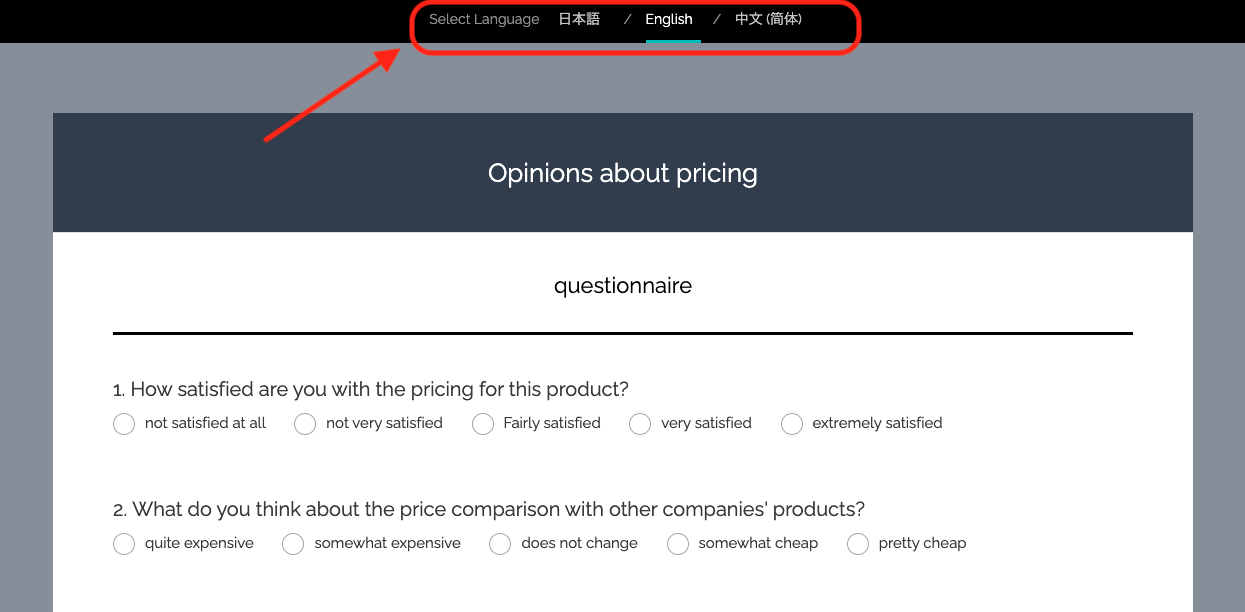This screenshot has height=612, width=1245.
Task: Select "very satisfied" for pricing question
Action: tap(640, 424)
